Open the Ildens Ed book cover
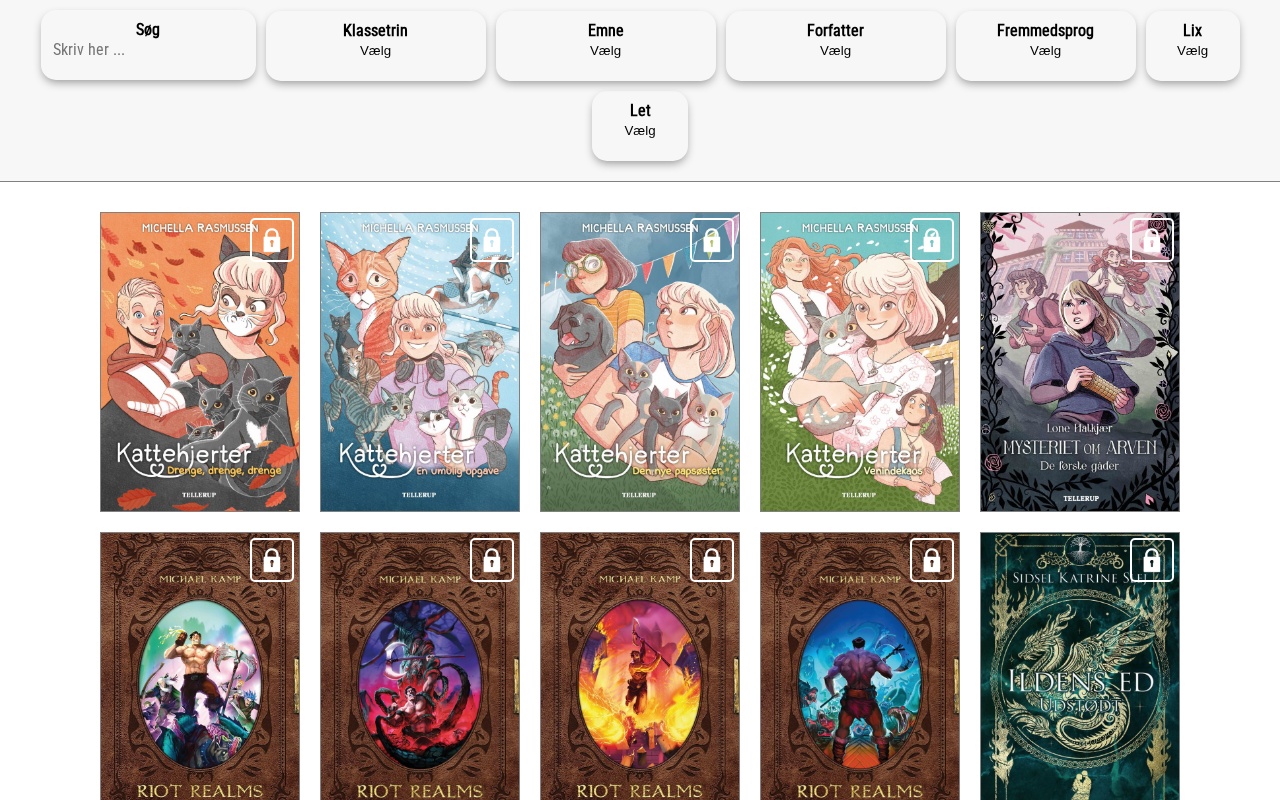Viewport: 1280px width, 800px height. tap(1080, 666)
